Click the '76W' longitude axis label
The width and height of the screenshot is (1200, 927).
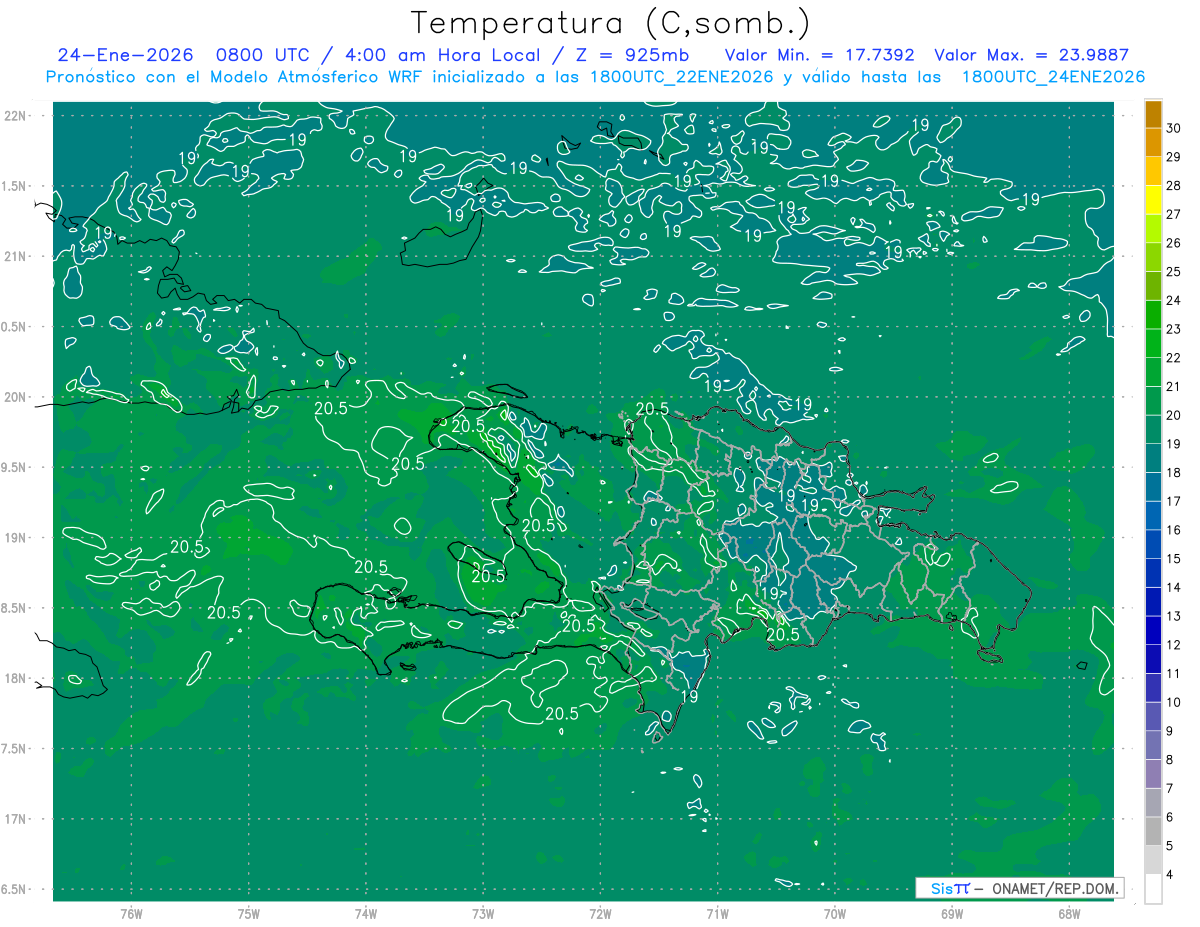tap(131, 914)
